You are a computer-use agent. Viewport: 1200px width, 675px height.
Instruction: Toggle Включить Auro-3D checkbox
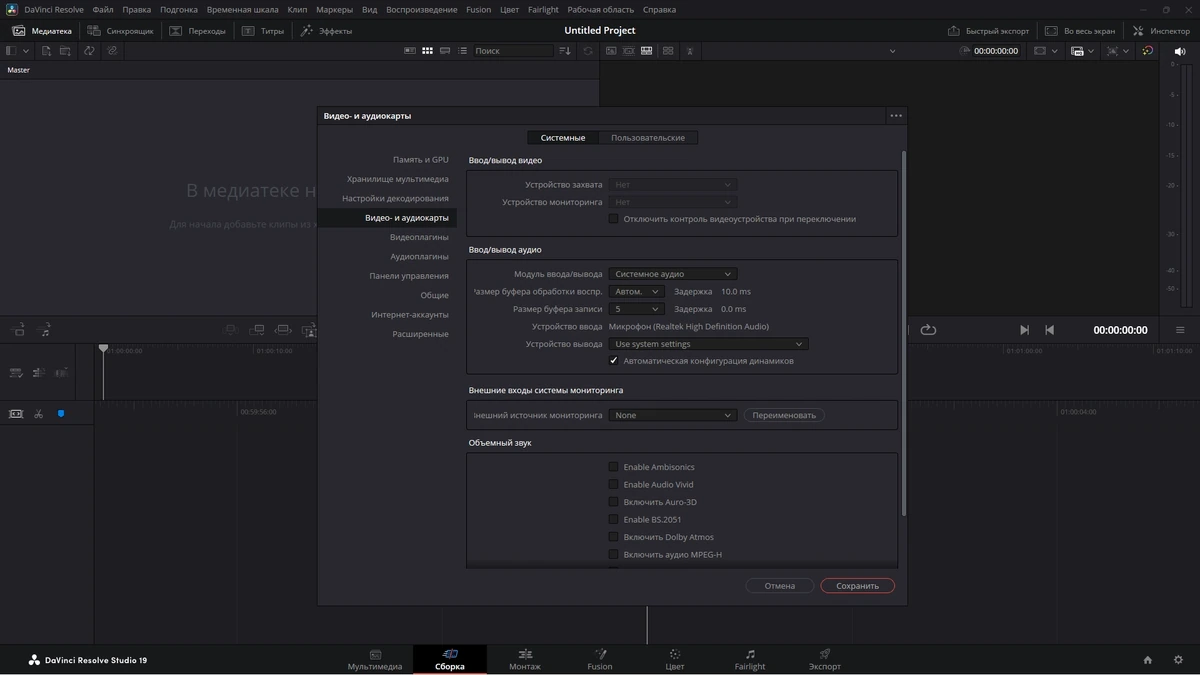click(614, 502)
